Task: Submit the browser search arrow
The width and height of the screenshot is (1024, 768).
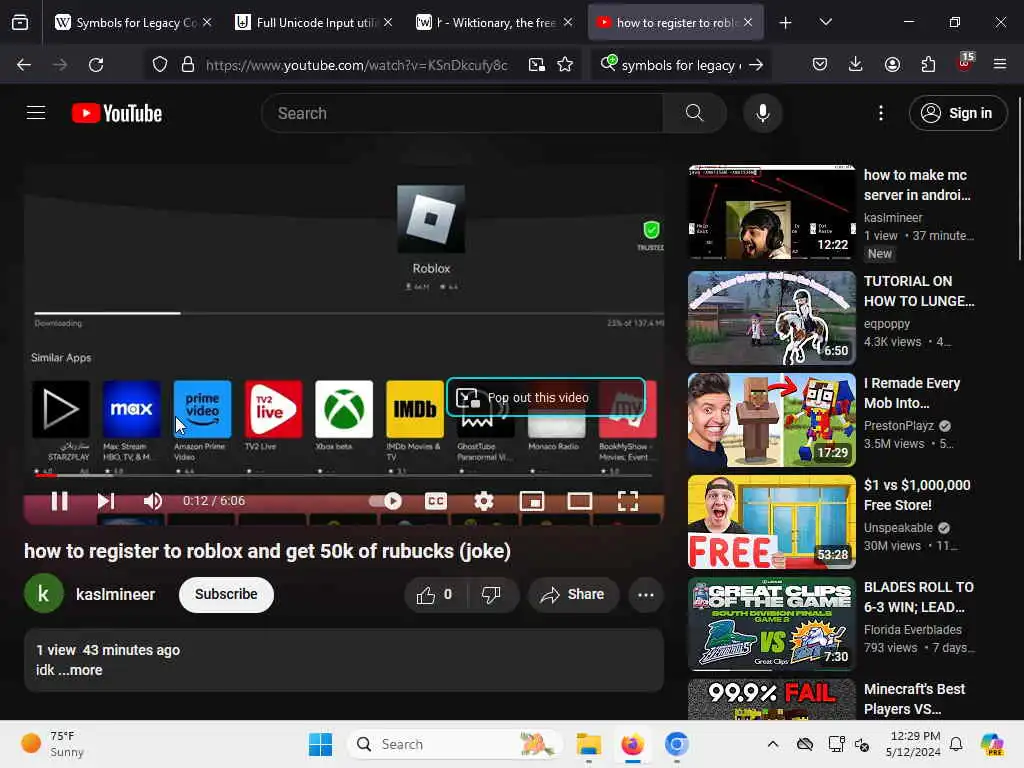Action: pos(756,65)
